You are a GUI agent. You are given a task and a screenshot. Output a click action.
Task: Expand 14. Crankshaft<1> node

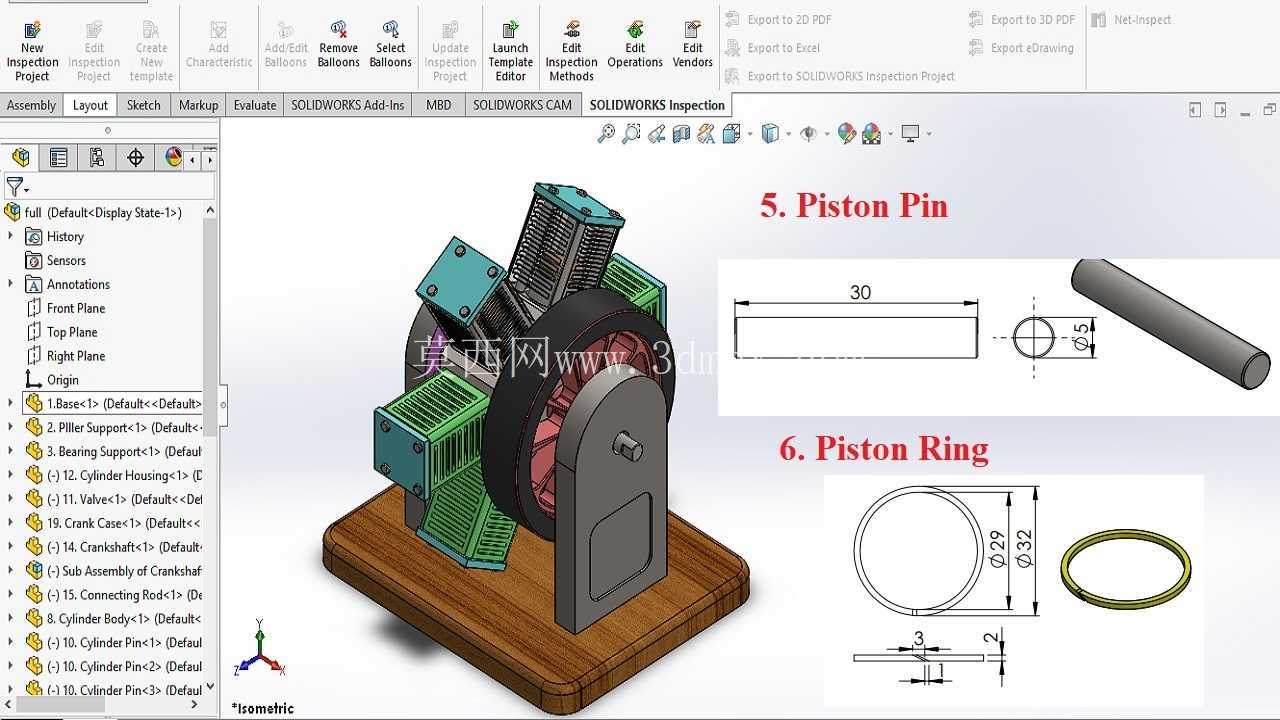(11, 547)
